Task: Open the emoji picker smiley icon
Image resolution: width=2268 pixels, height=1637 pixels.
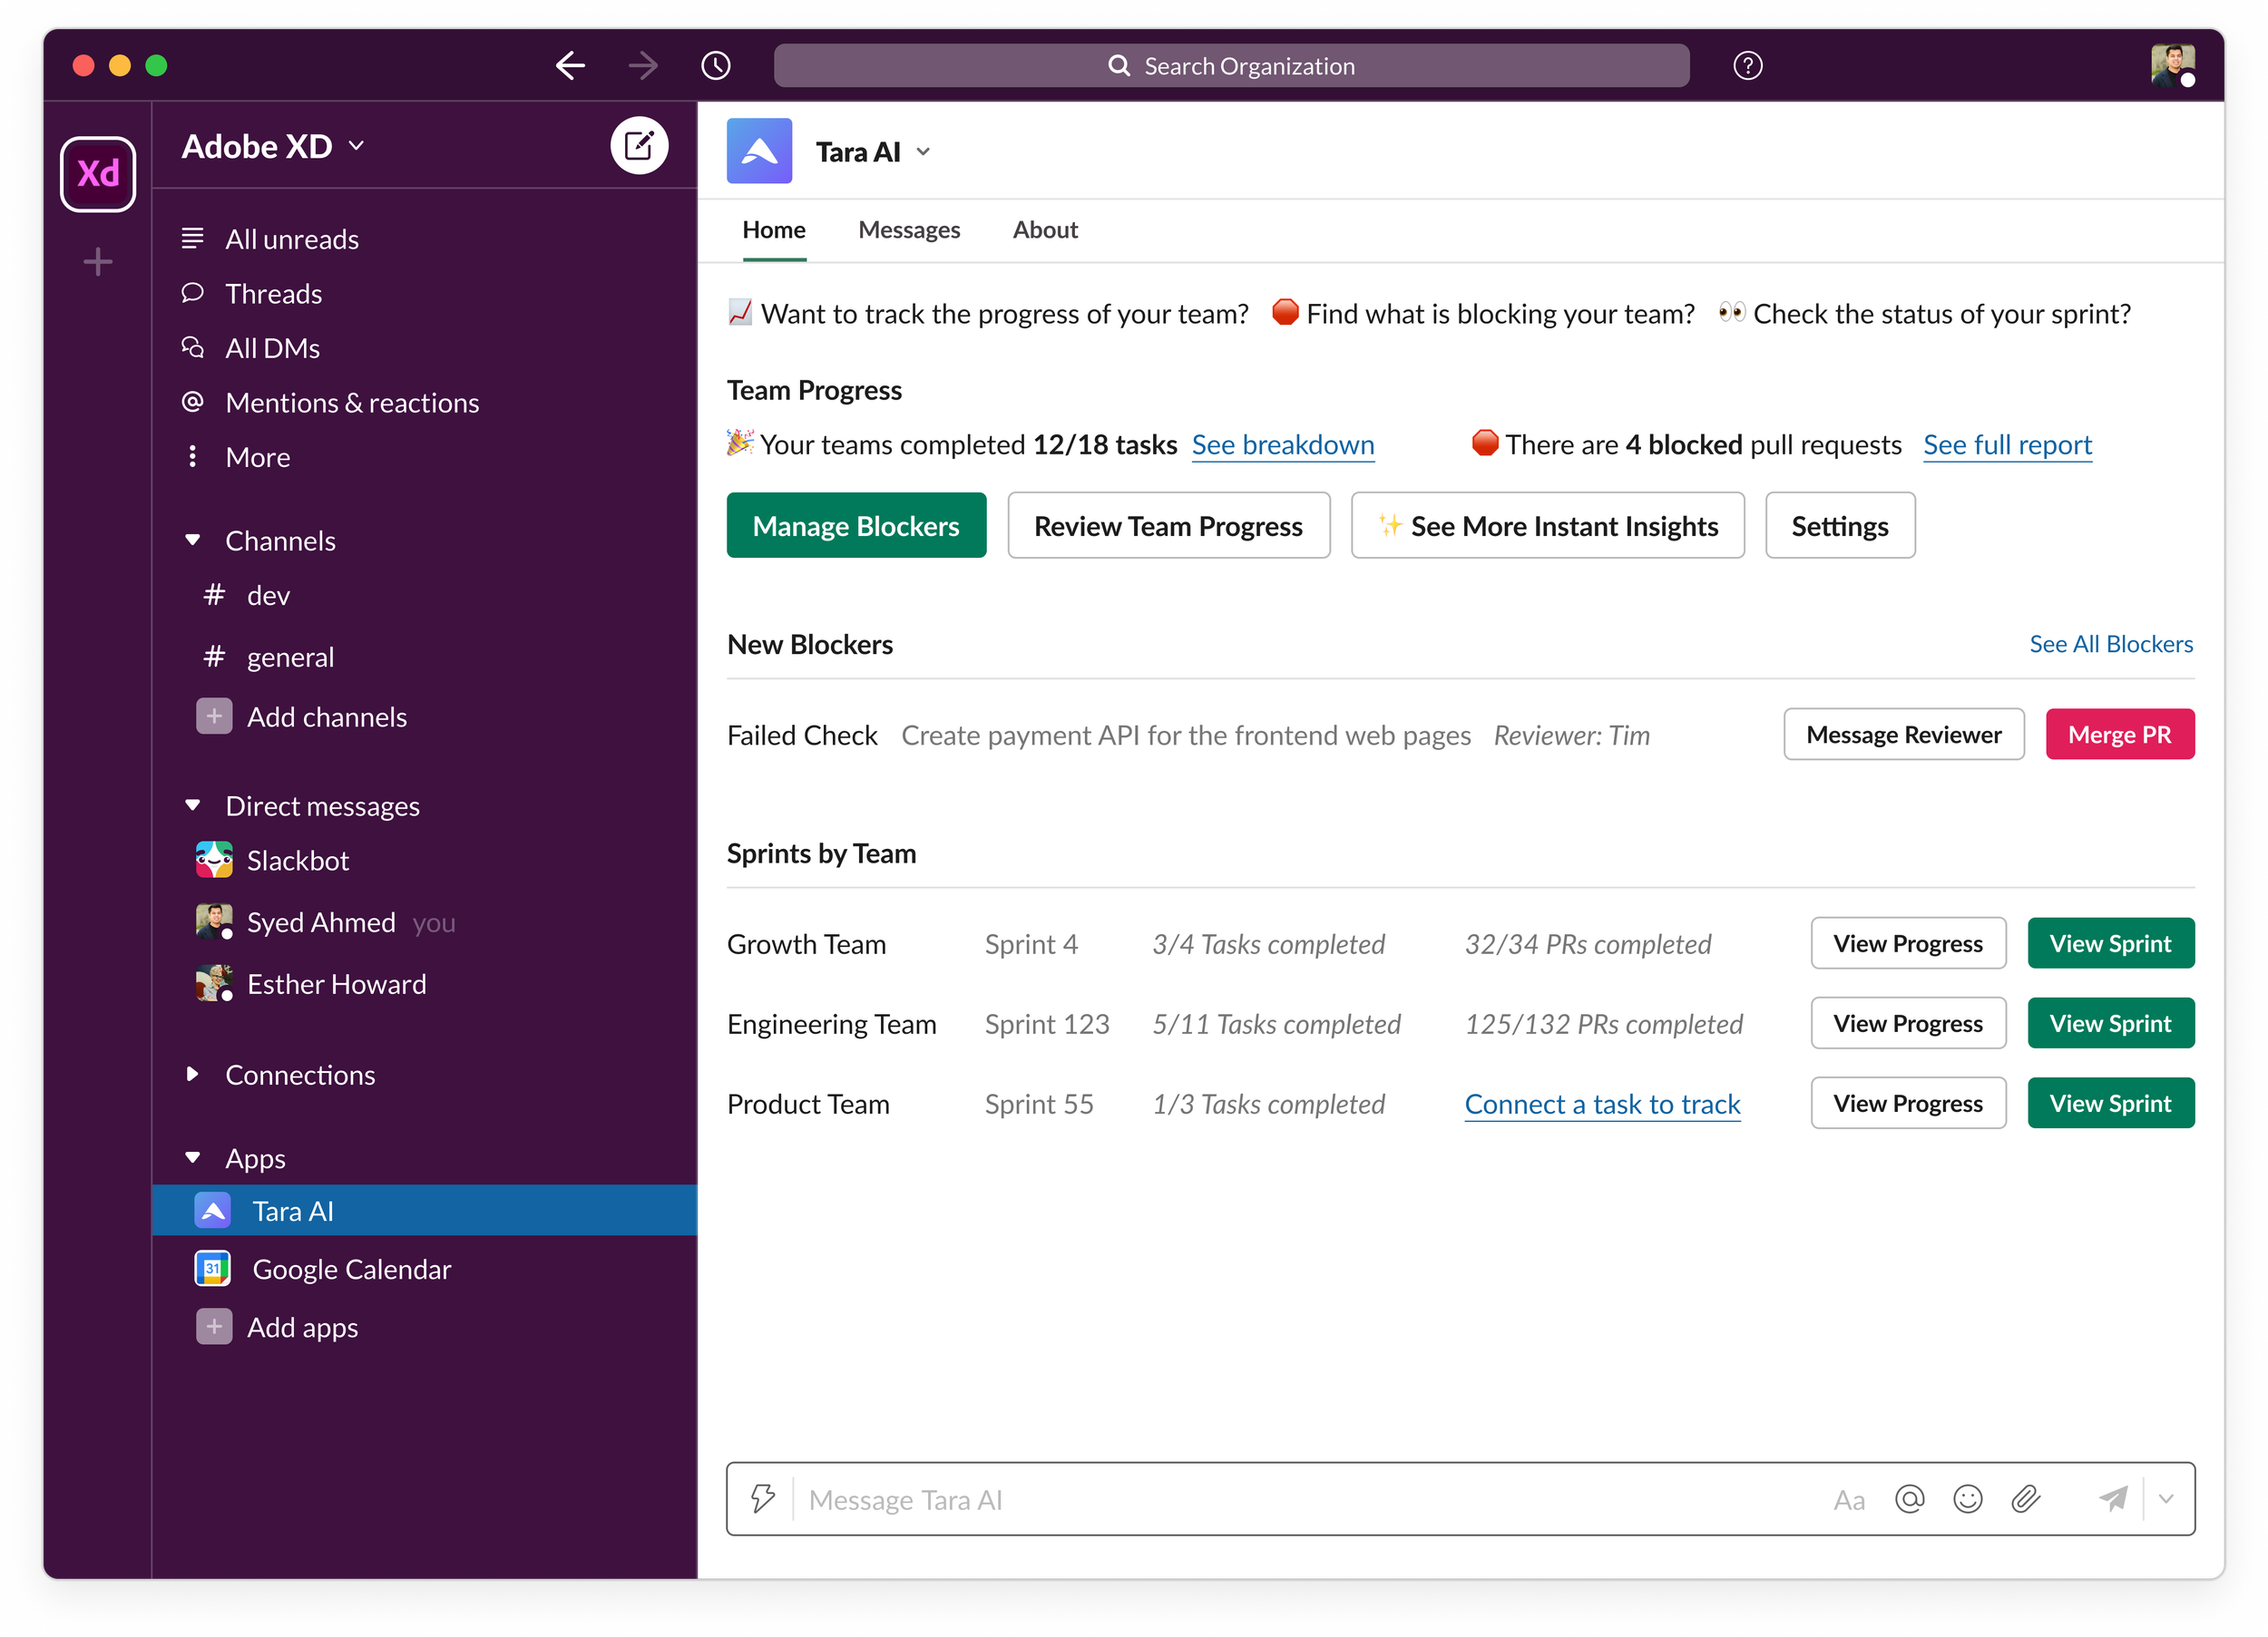Action: pyautogui.click(x=1967, y=1499)
